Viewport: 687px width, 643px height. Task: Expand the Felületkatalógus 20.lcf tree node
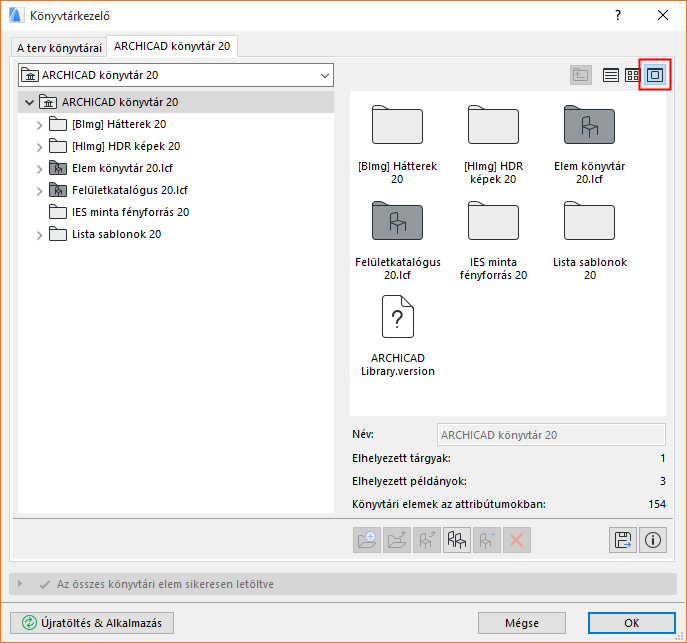click(x=39, y=191)
